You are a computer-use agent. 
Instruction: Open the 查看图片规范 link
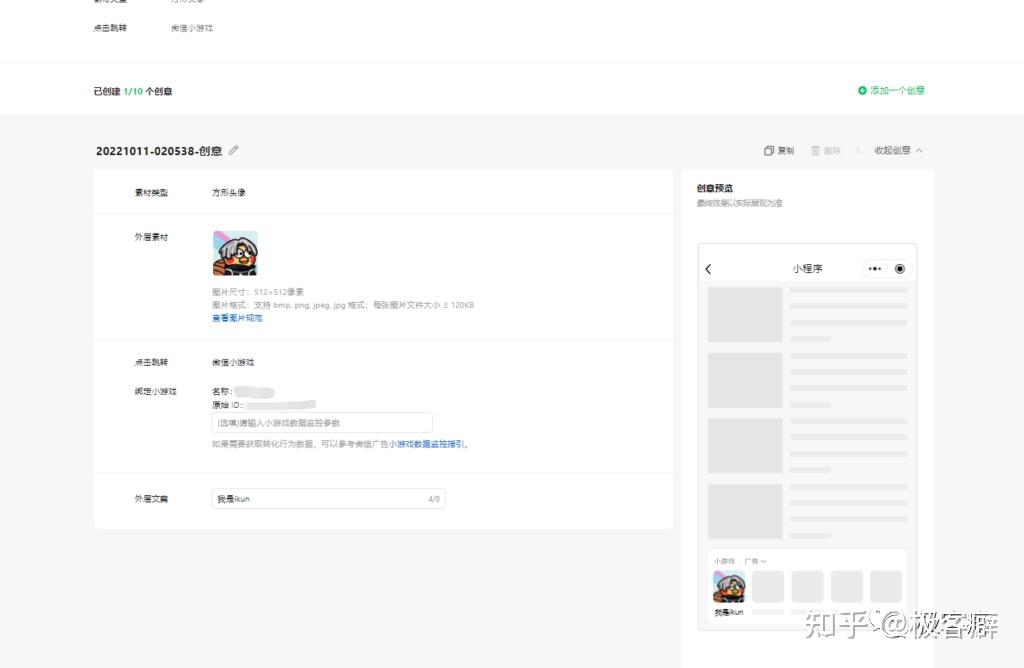point(237,318)
